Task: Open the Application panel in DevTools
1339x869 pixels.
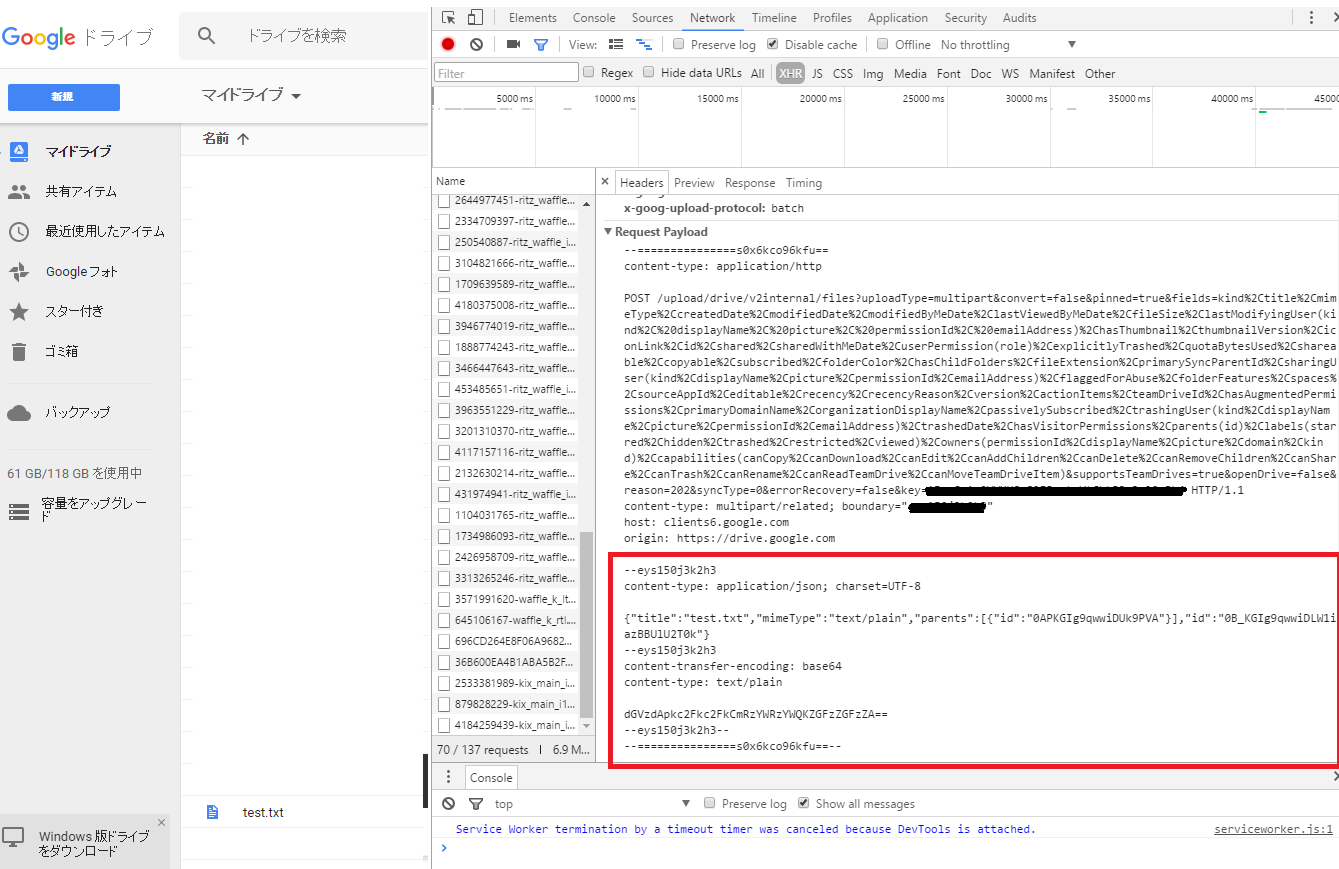Action: pos(897,17)
